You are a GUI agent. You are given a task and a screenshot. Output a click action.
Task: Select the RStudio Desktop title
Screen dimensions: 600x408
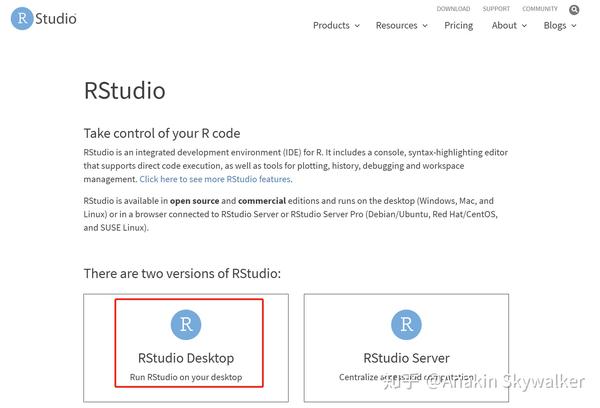pyautogui.click(x=186, y=358)
